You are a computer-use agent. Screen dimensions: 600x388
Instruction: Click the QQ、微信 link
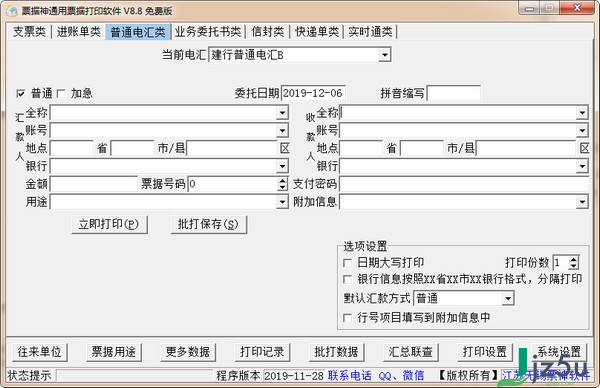[x=401, y=376]
